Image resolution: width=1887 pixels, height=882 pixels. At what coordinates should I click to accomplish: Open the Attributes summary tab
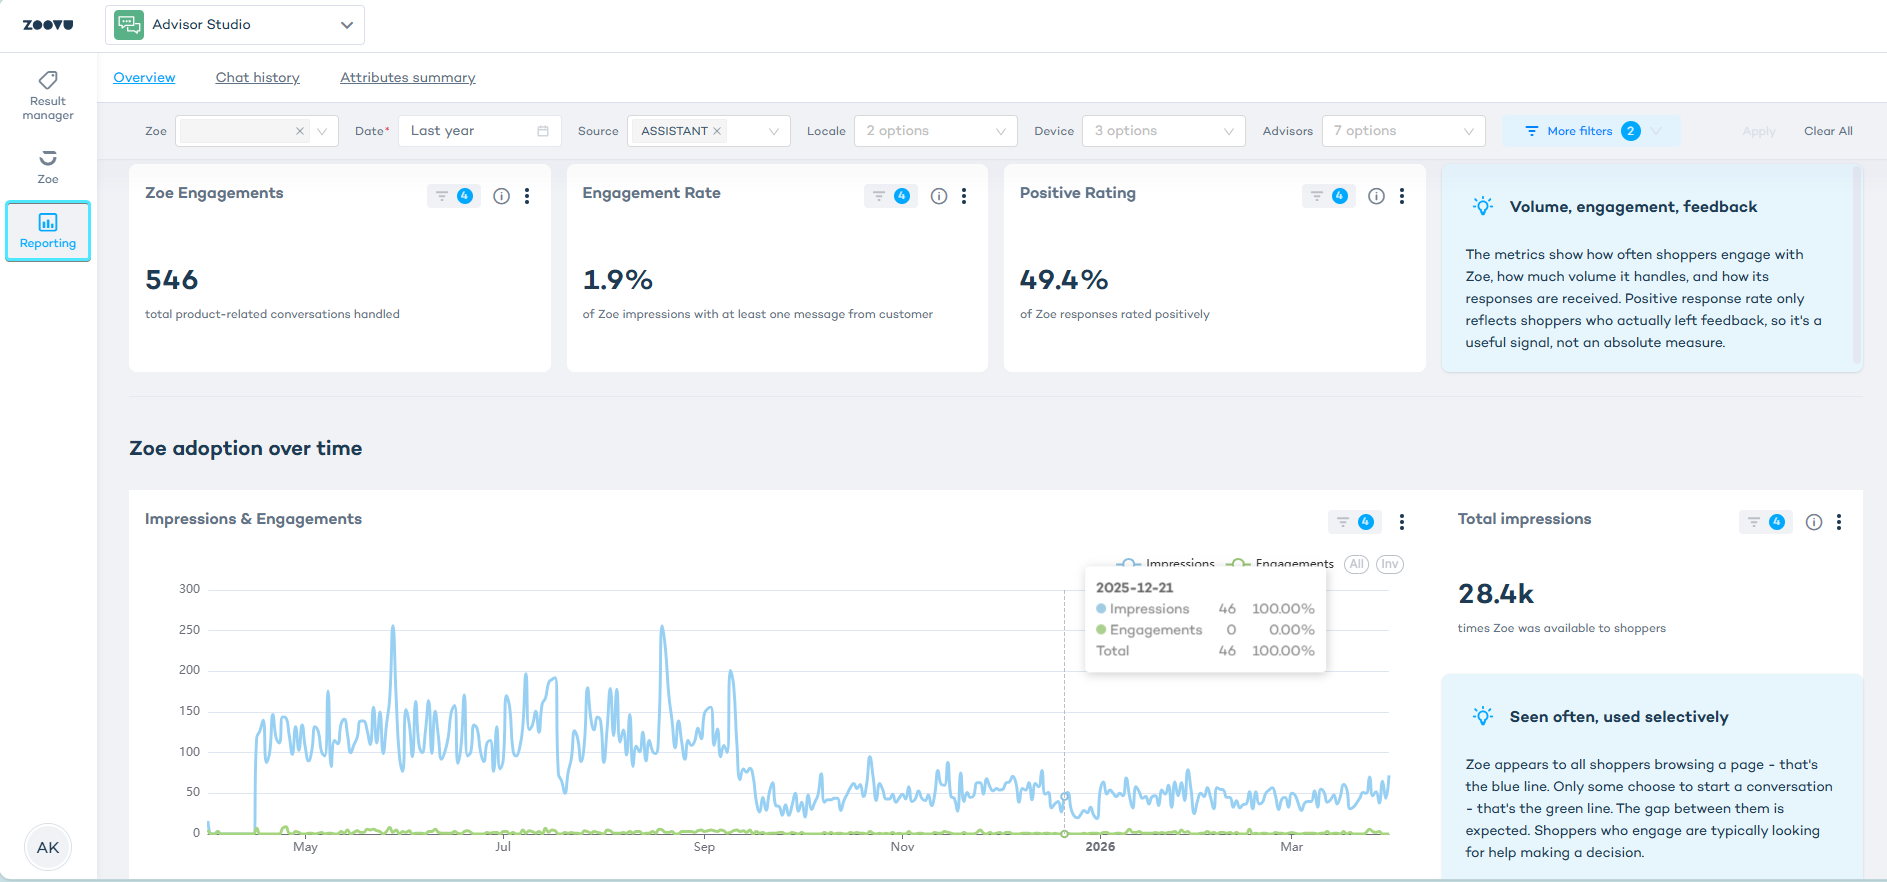[407, 77]
